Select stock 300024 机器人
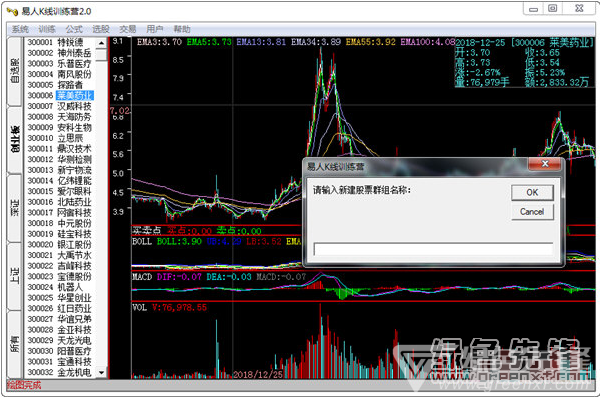The image size is (600, 398). [55, 287]
